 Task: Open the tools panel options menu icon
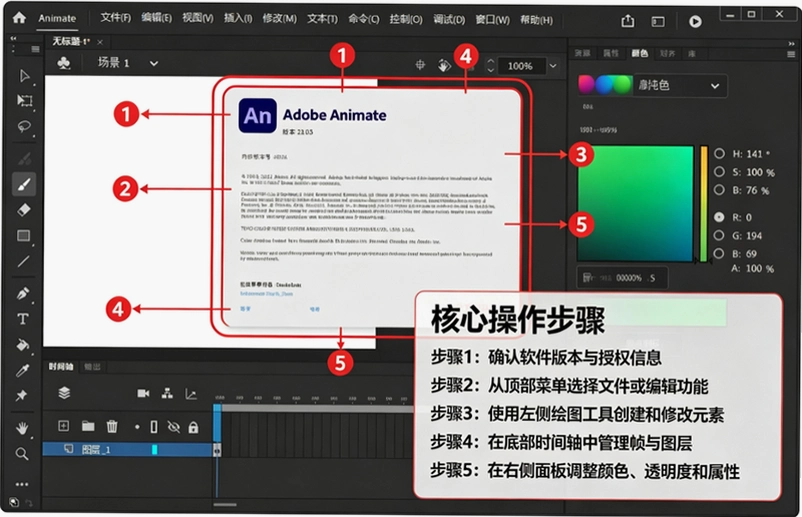click(35, 49)
